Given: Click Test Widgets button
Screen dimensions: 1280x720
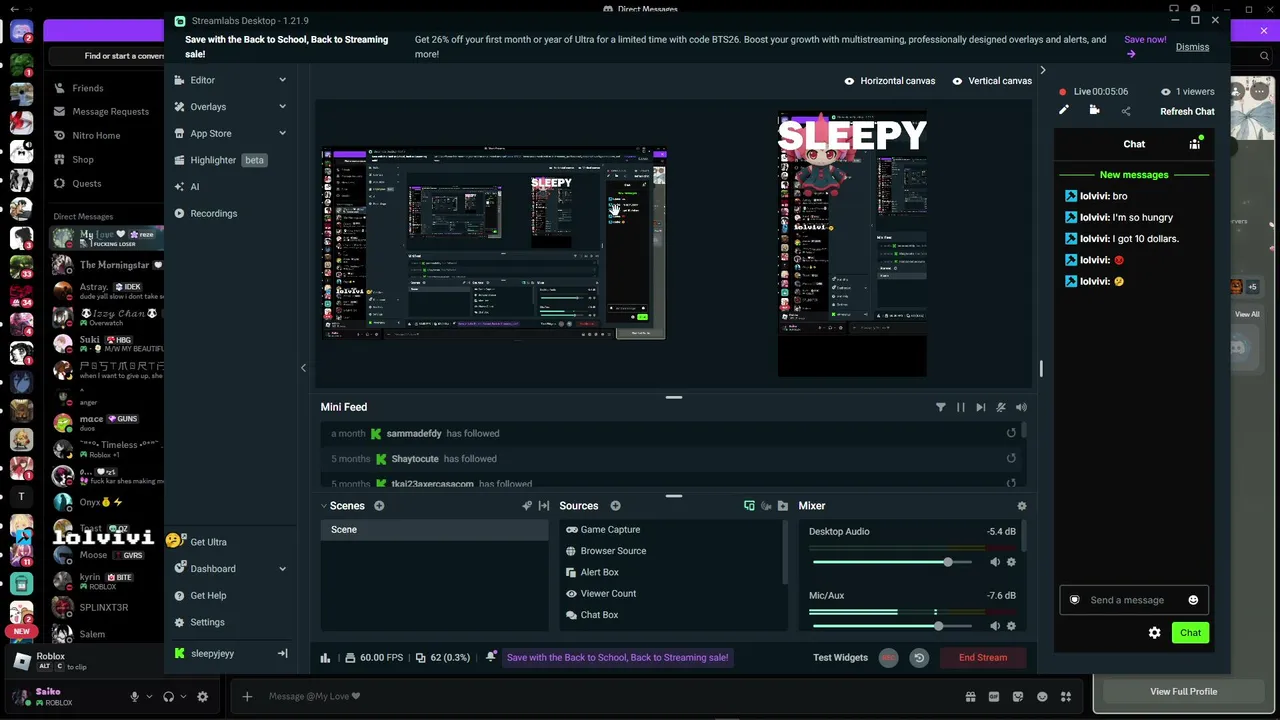Looking at the screenshot, I should [840, 658].
